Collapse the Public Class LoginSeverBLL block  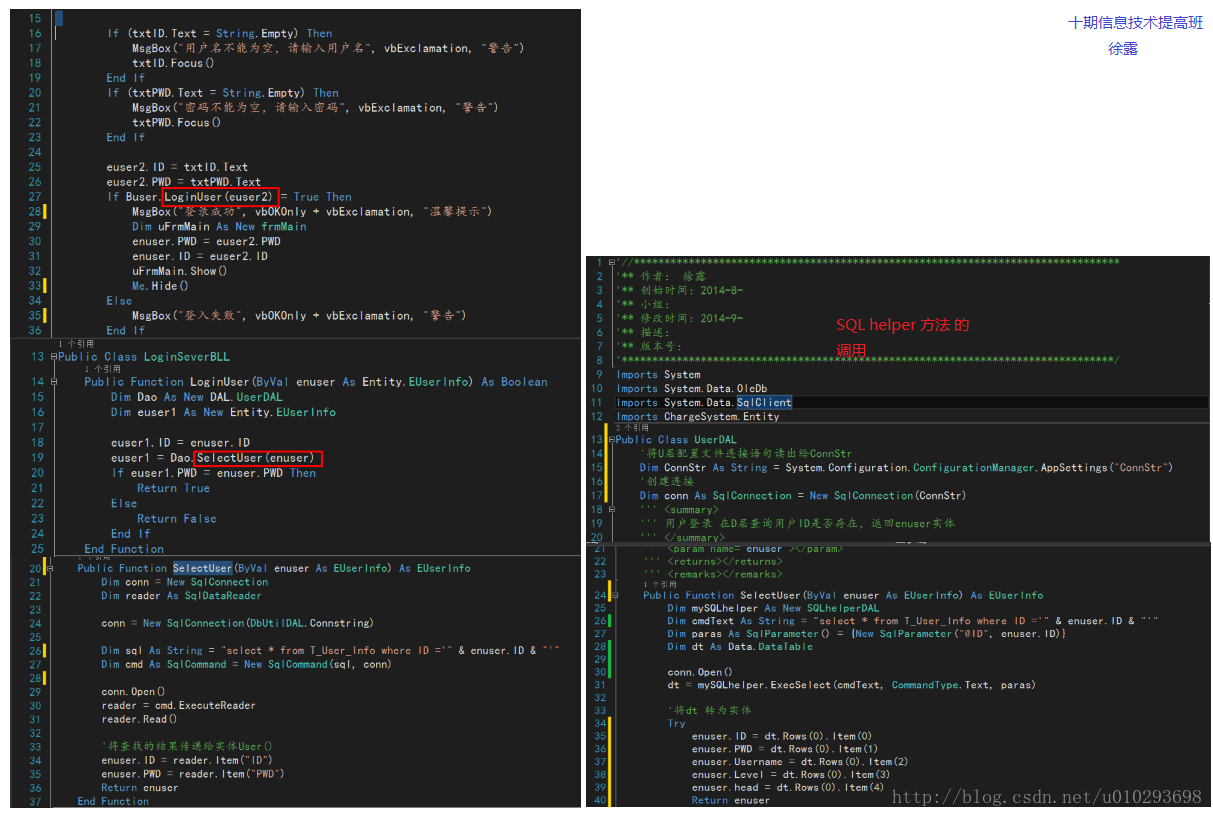coord(54,357)
